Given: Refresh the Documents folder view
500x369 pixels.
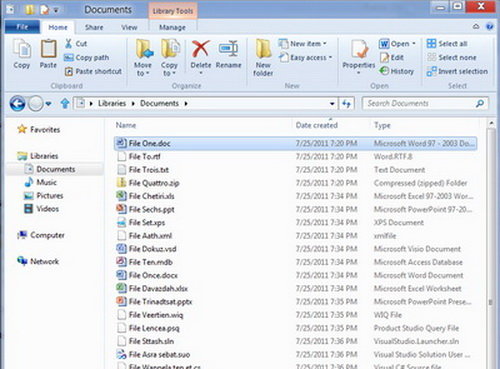Looking at the screenshot, I should 347,103.
